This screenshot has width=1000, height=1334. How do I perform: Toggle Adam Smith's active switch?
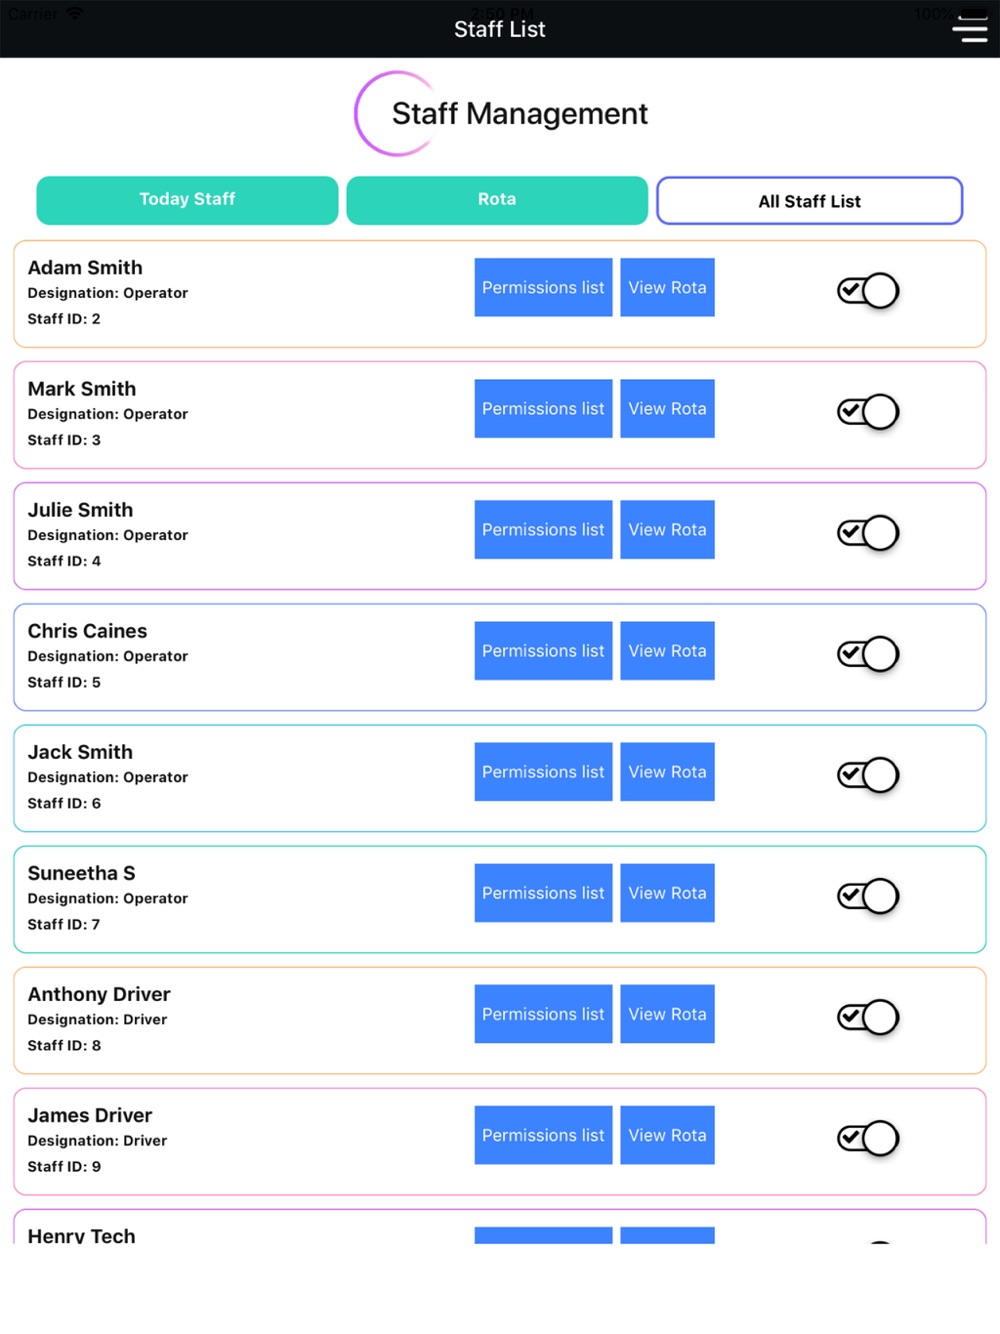click(868, 291)
